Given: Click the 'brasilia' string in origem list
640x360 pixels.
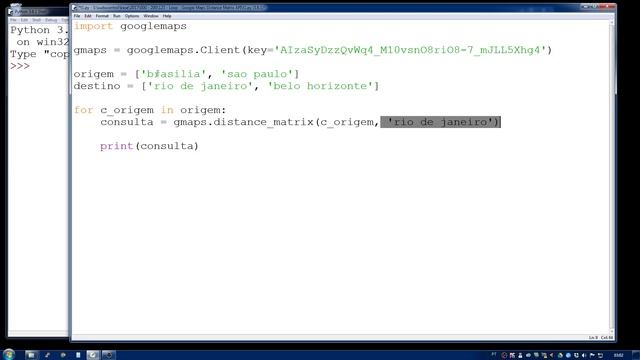Looking at the screenshot, I should 173,74.
